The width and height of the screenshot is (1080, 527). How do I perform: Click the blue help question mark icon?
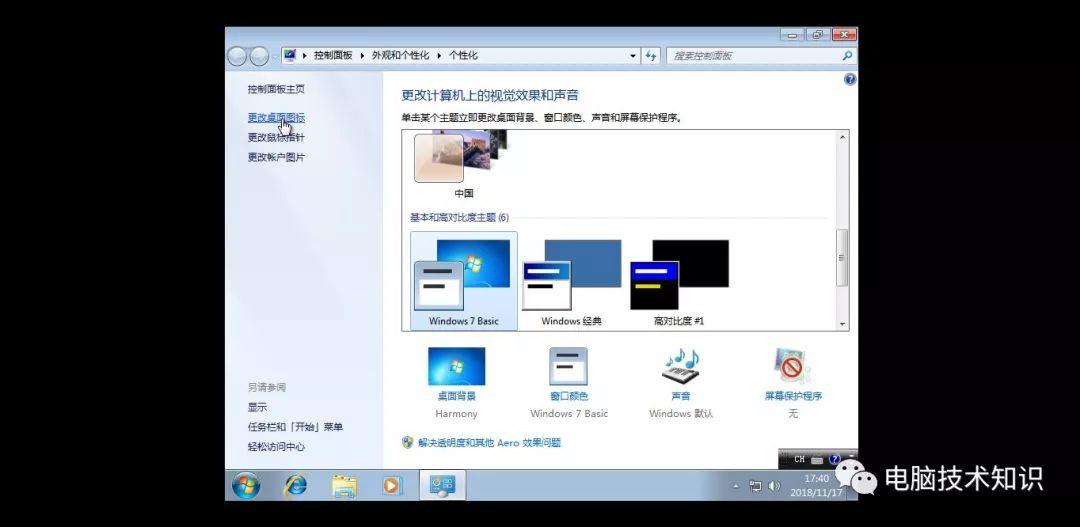pyautogui.click(x=850, y=79)
